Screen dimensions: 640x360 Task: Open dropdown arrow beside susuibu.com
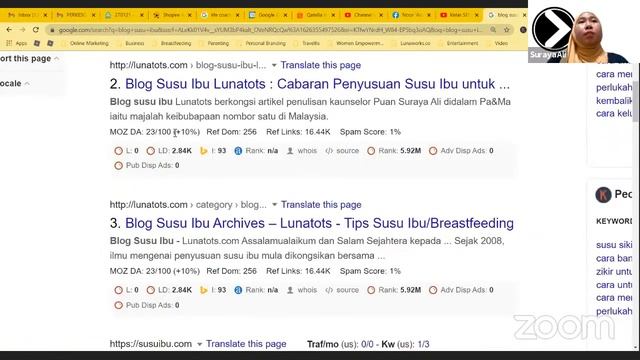coord(199,344)
